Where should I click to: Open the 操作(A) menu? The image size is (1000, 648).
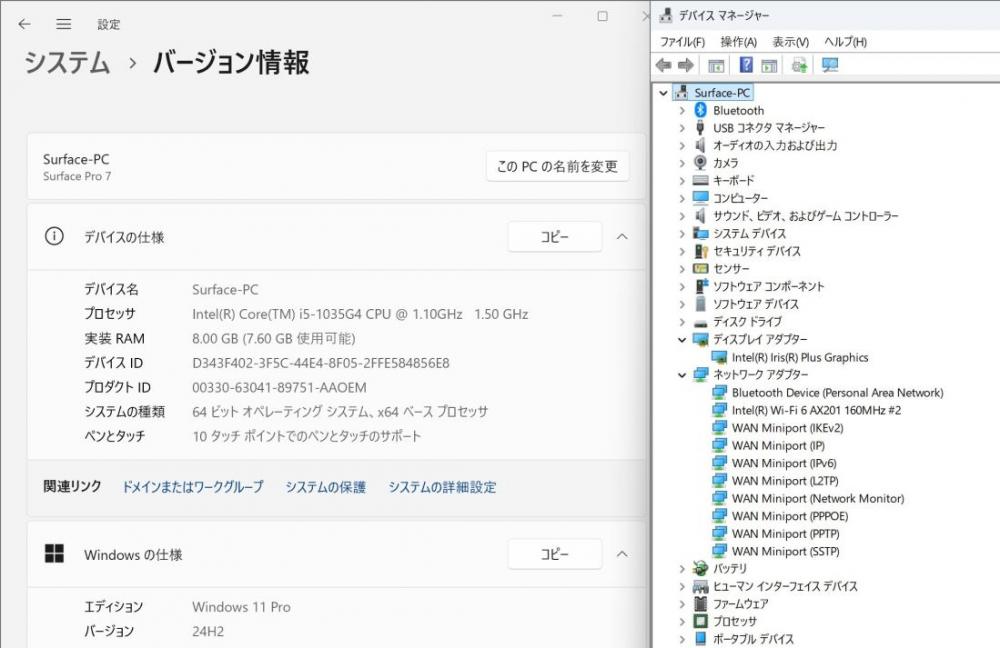(x=739, y=42)
